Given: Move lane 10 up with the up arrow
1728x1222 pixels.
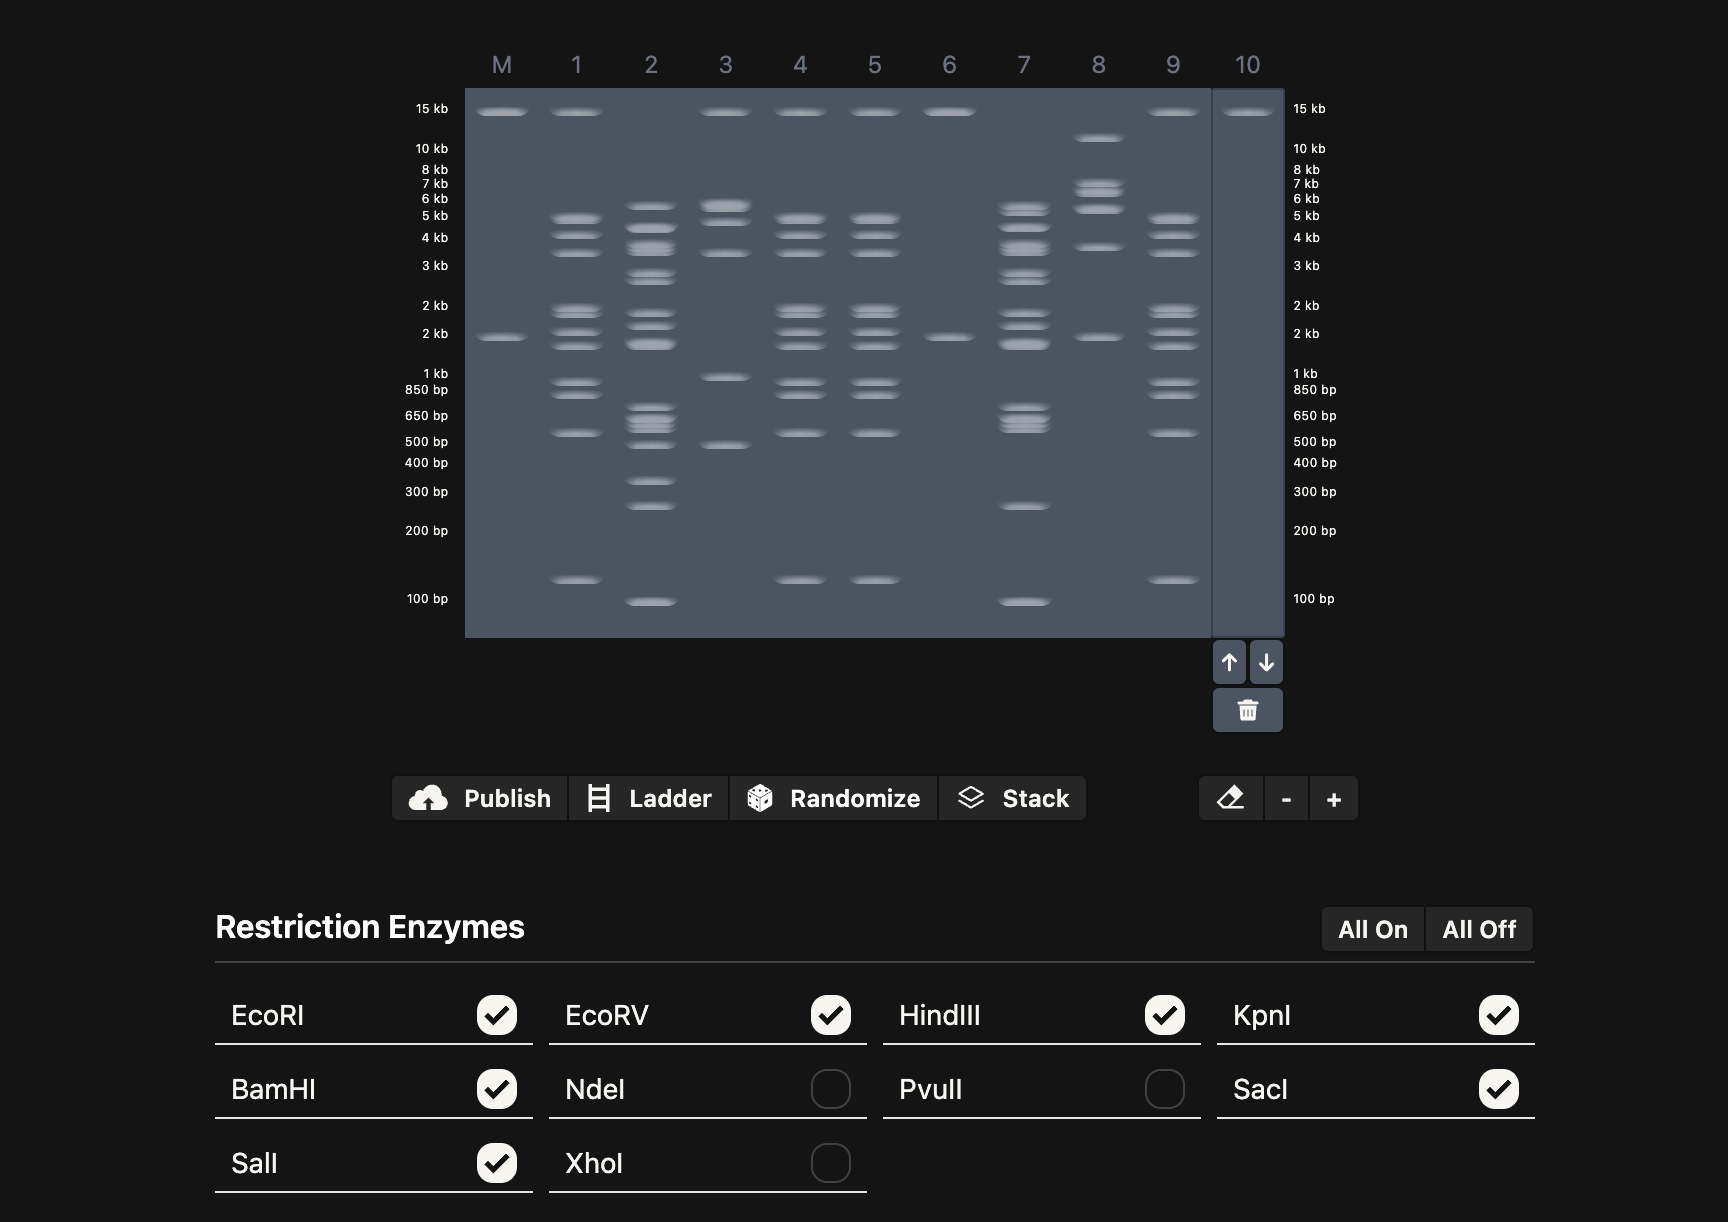Looking at the screenshot, I should pos(1229,662).
